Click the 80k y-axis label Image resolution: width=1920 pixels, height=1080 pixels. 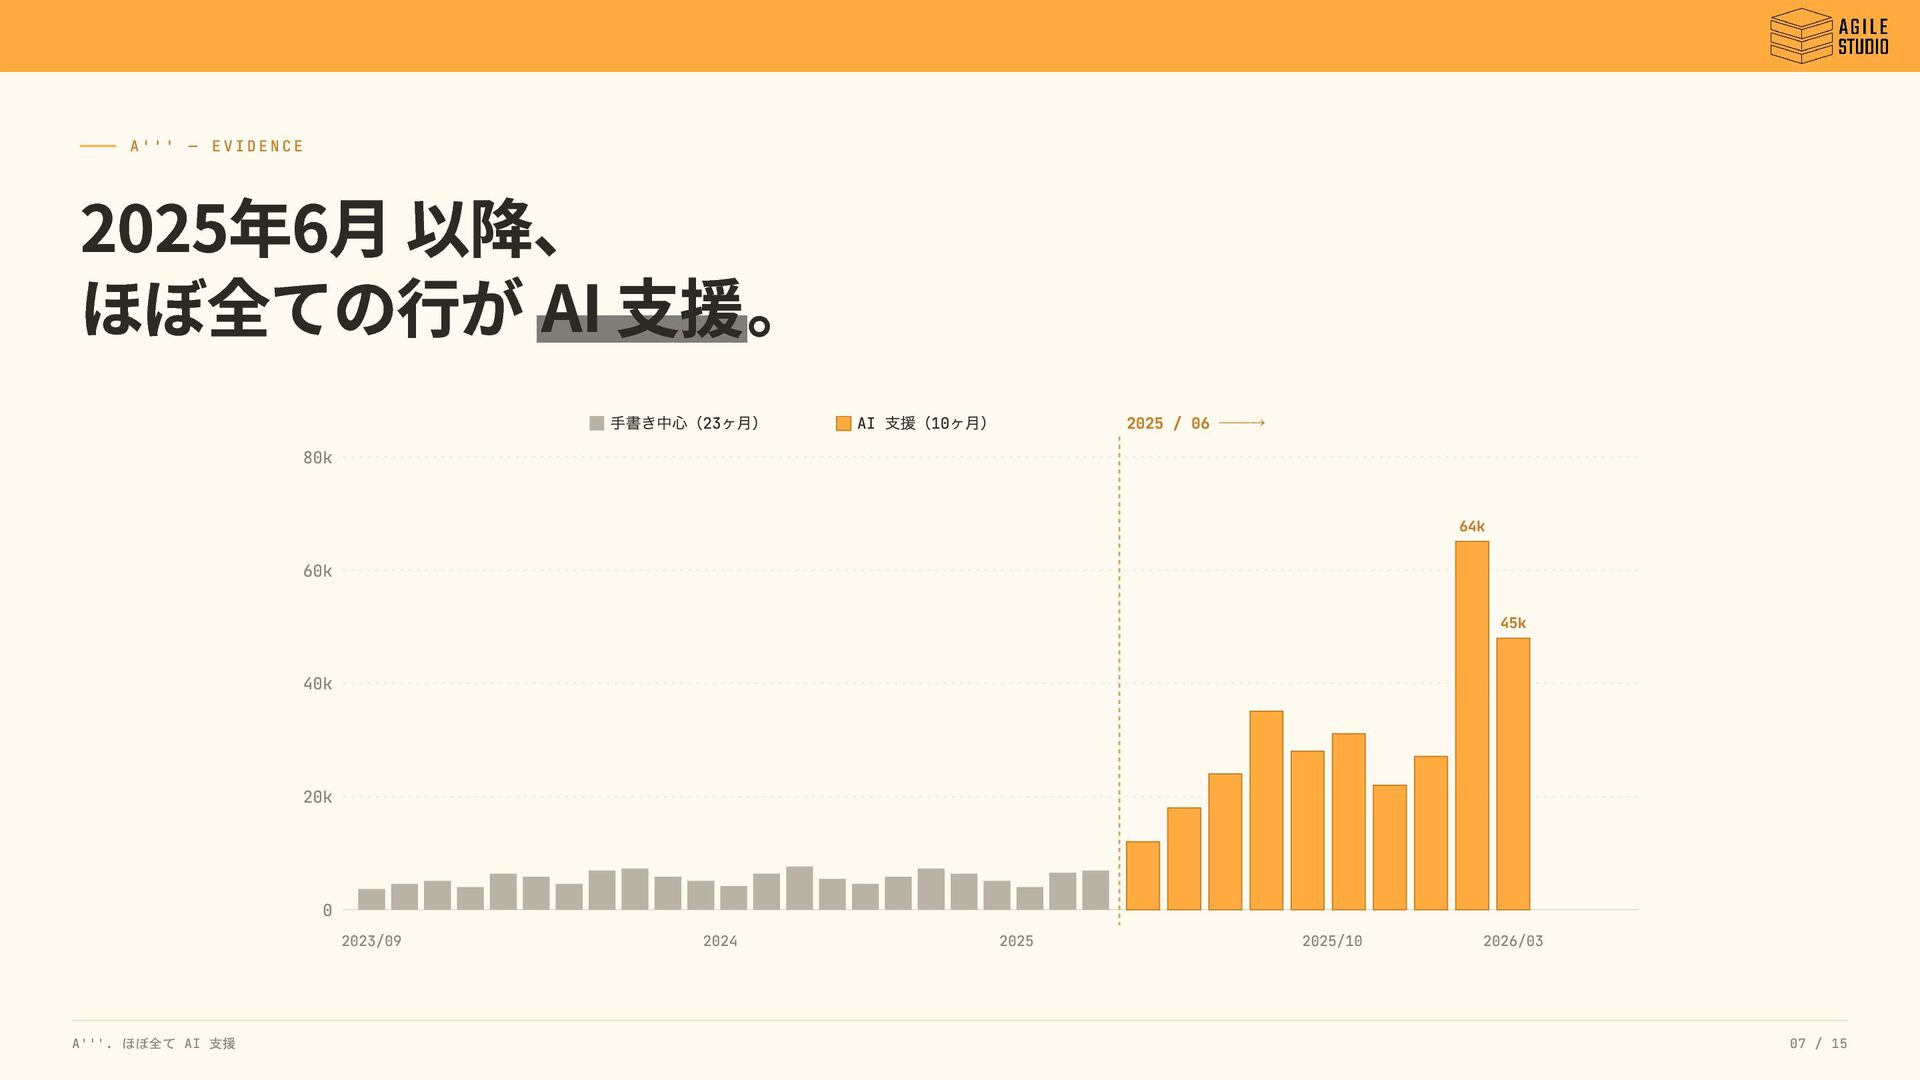(x=317, y=457)
